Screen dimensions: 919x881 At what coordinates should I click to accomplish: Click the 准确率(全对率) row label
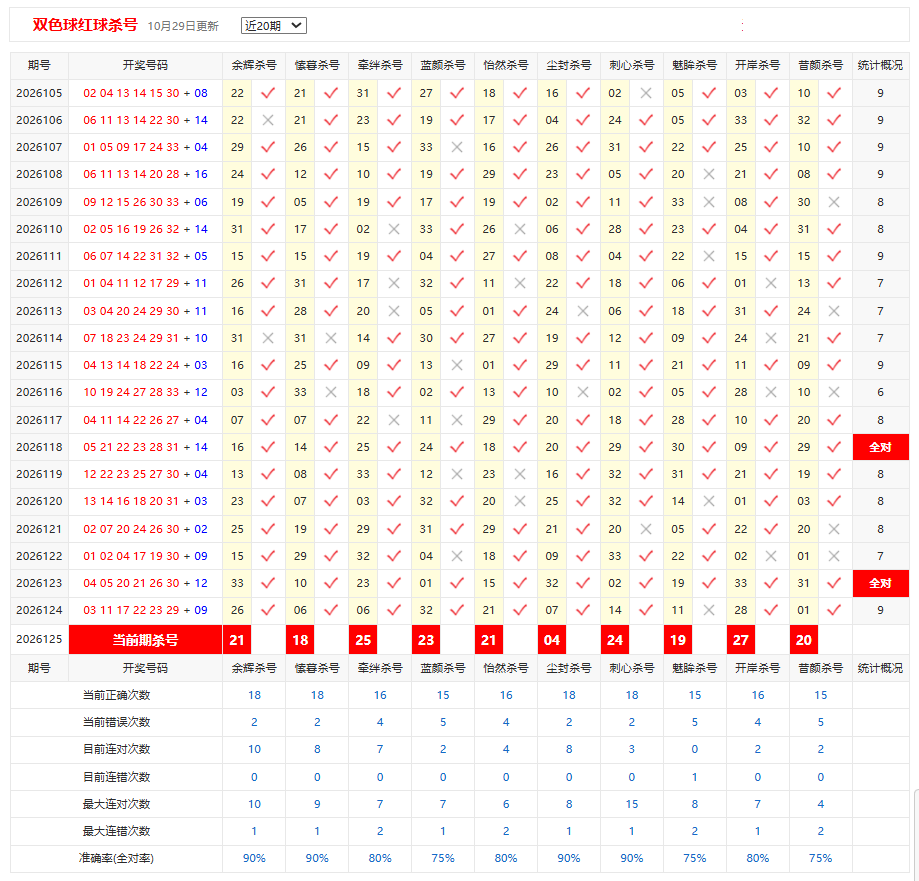pyautogui.click(x=117, y=858)
